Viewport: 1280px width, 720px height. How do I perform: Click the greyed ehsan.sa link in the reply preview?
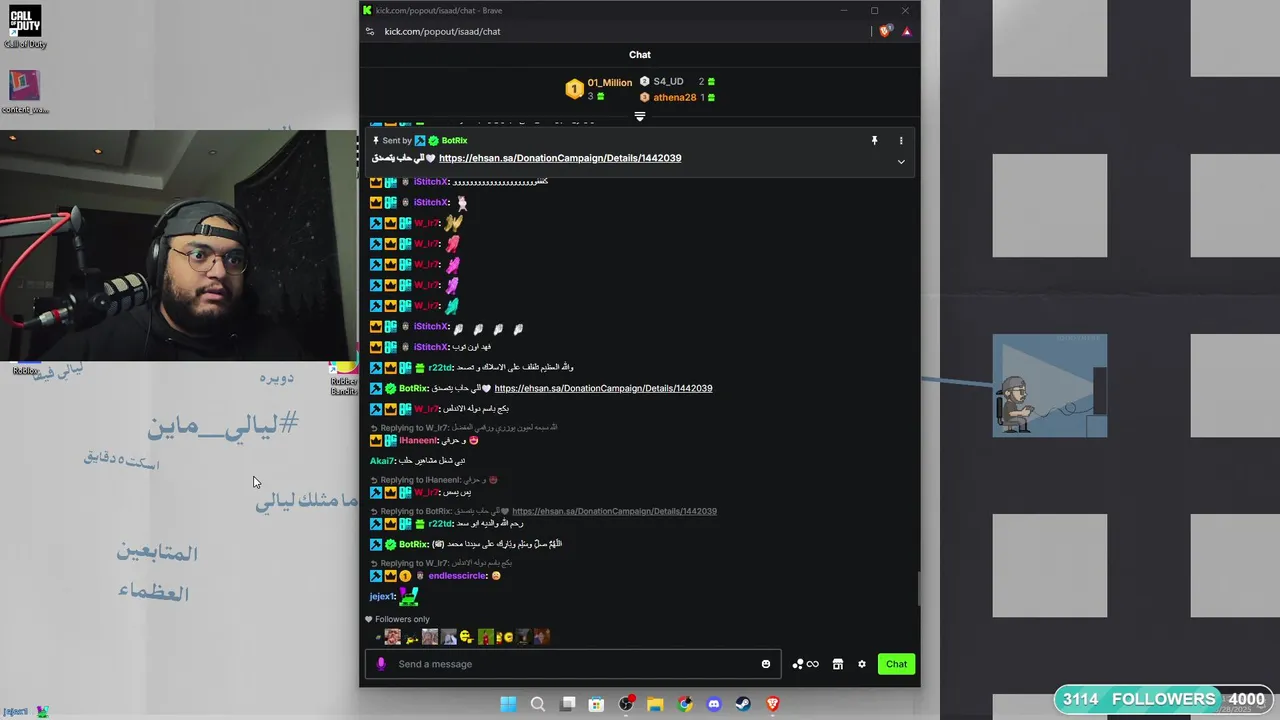(614, 511)
